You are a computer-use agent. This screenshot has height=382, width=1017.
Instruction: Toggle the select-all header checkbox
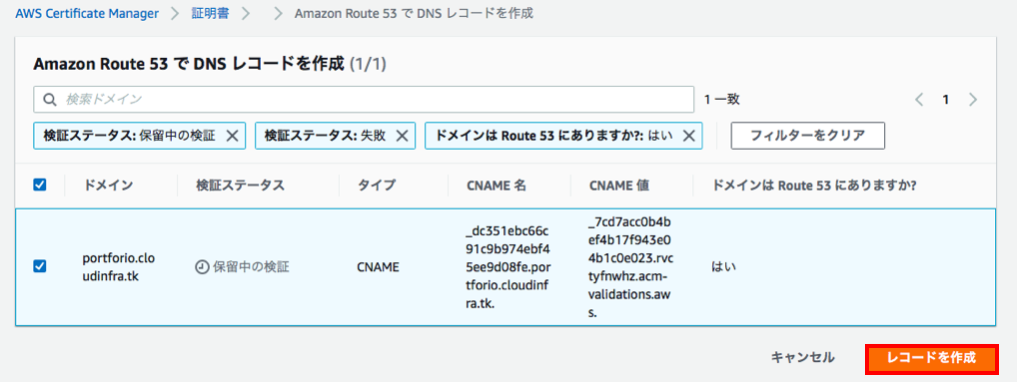pos(40,185)
